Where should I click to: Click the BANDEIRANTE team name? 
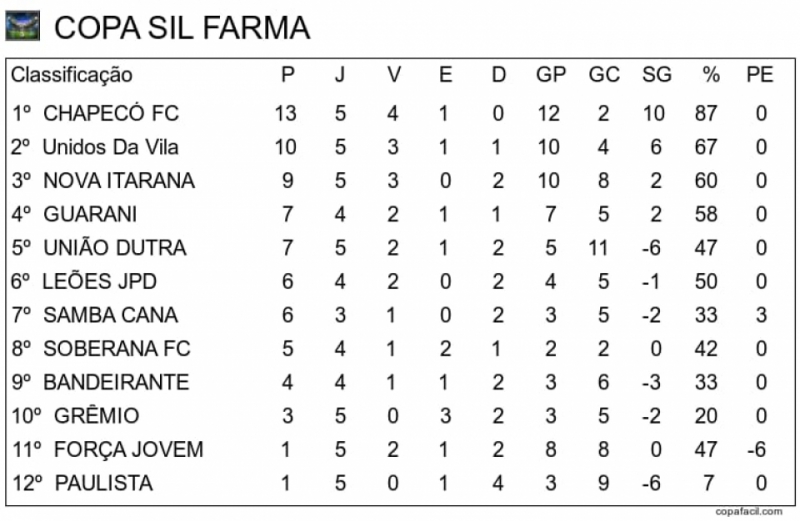pos(116,383)
